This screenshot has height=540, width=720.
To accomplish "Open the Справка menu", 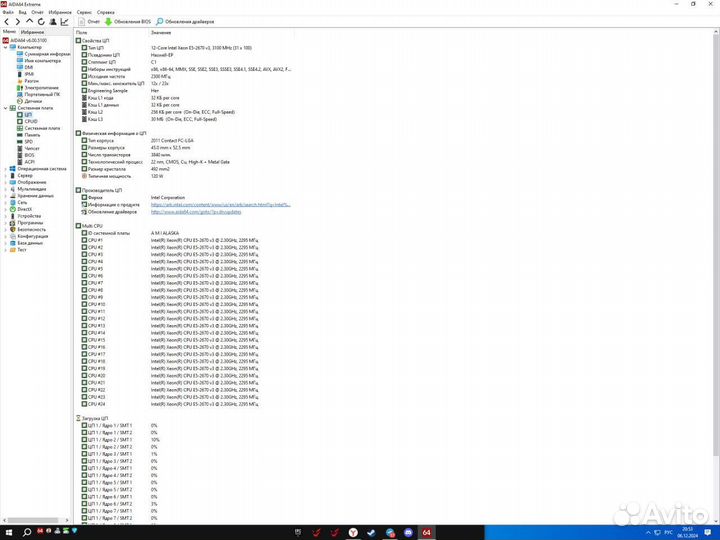I will pos(106,12).
